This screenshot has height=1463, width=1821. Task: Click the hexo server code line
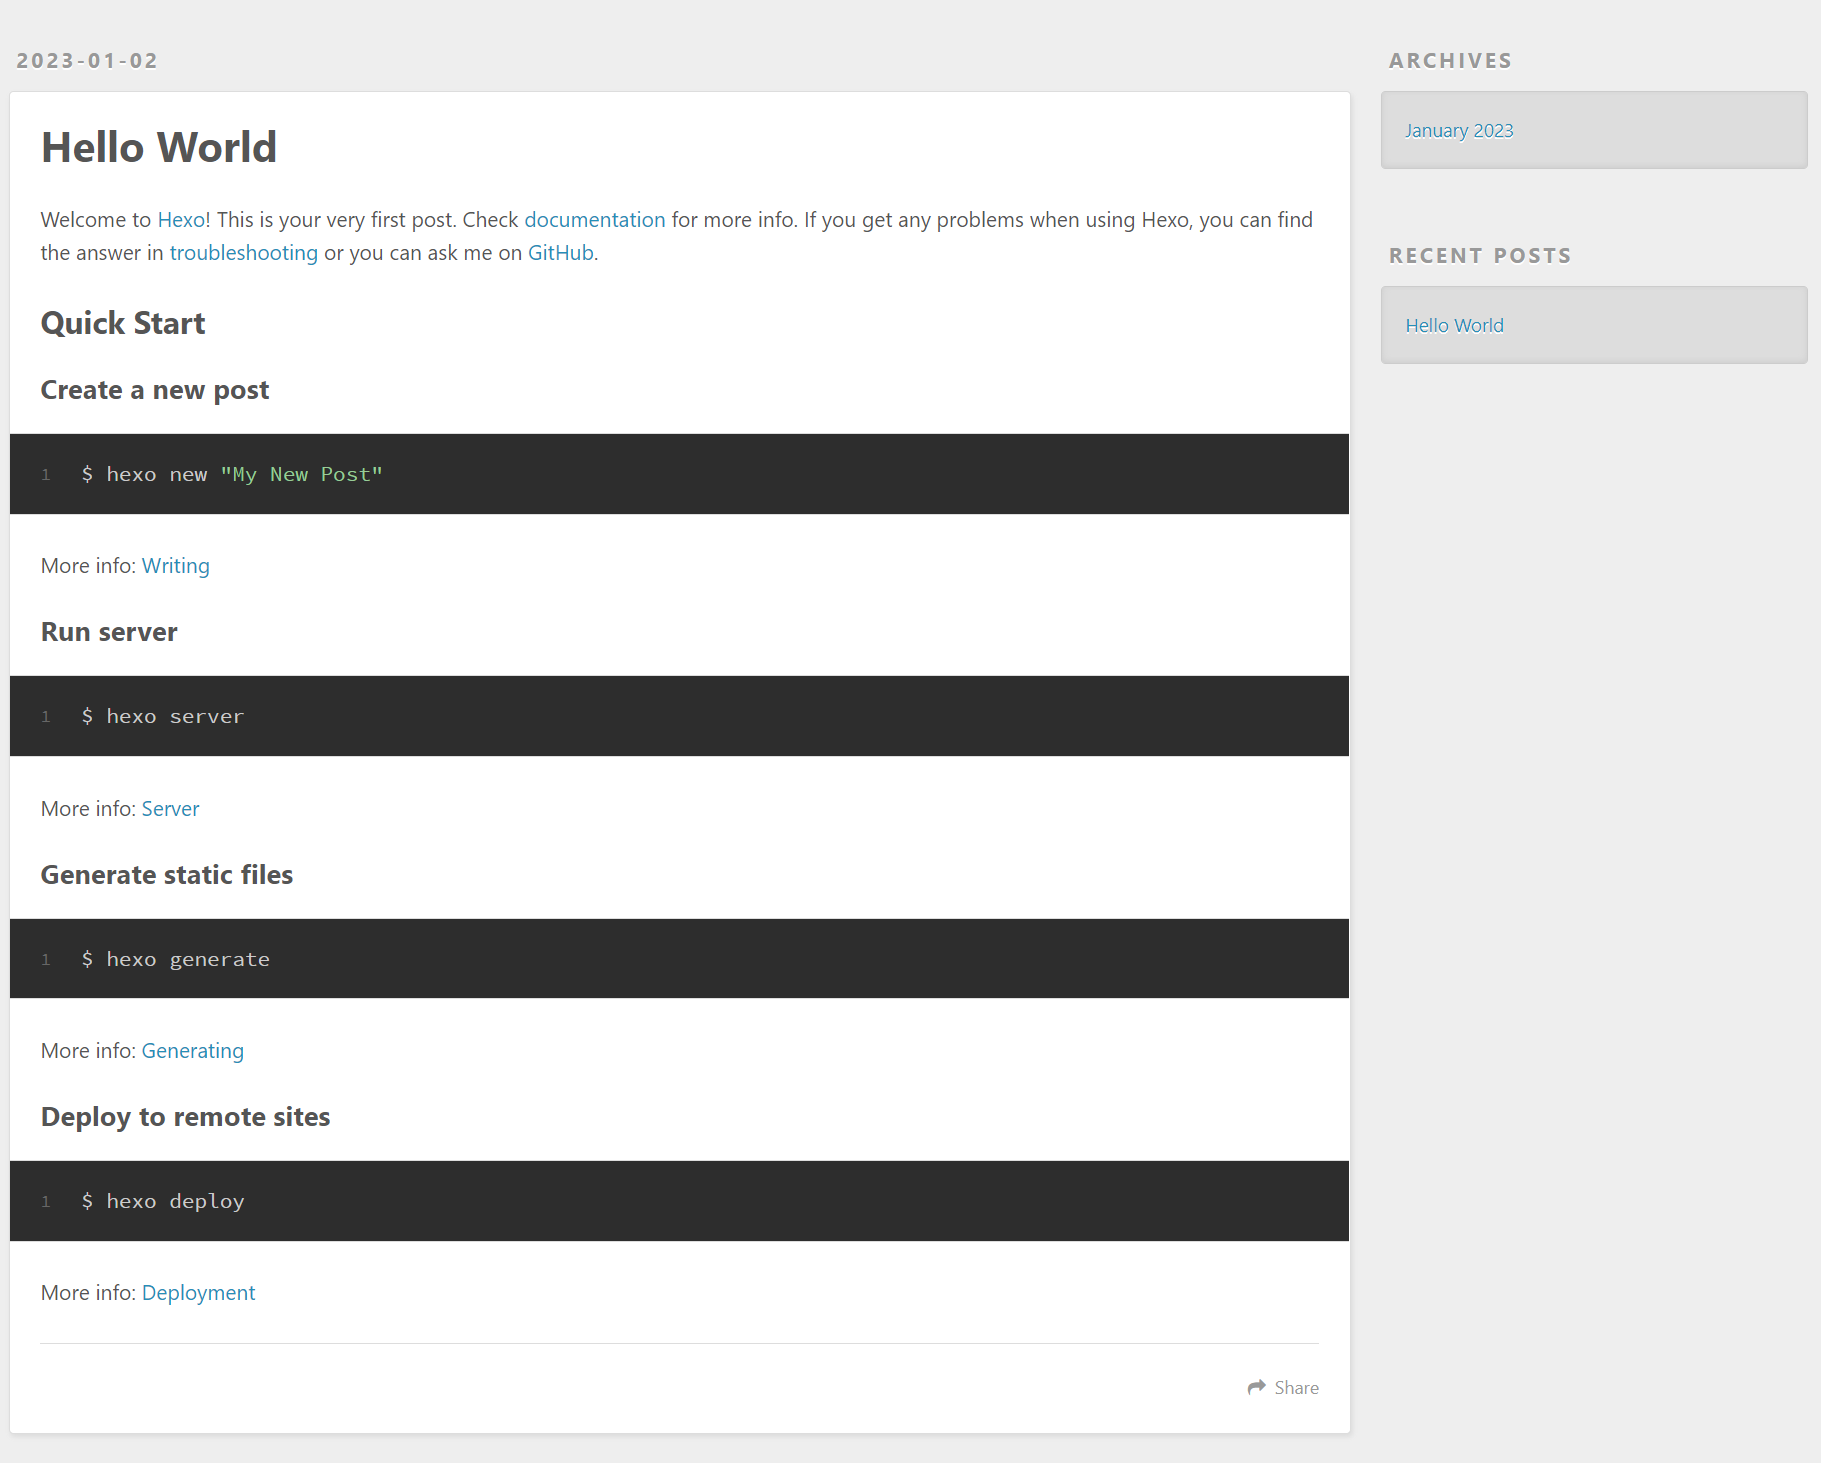click(163, 717)
